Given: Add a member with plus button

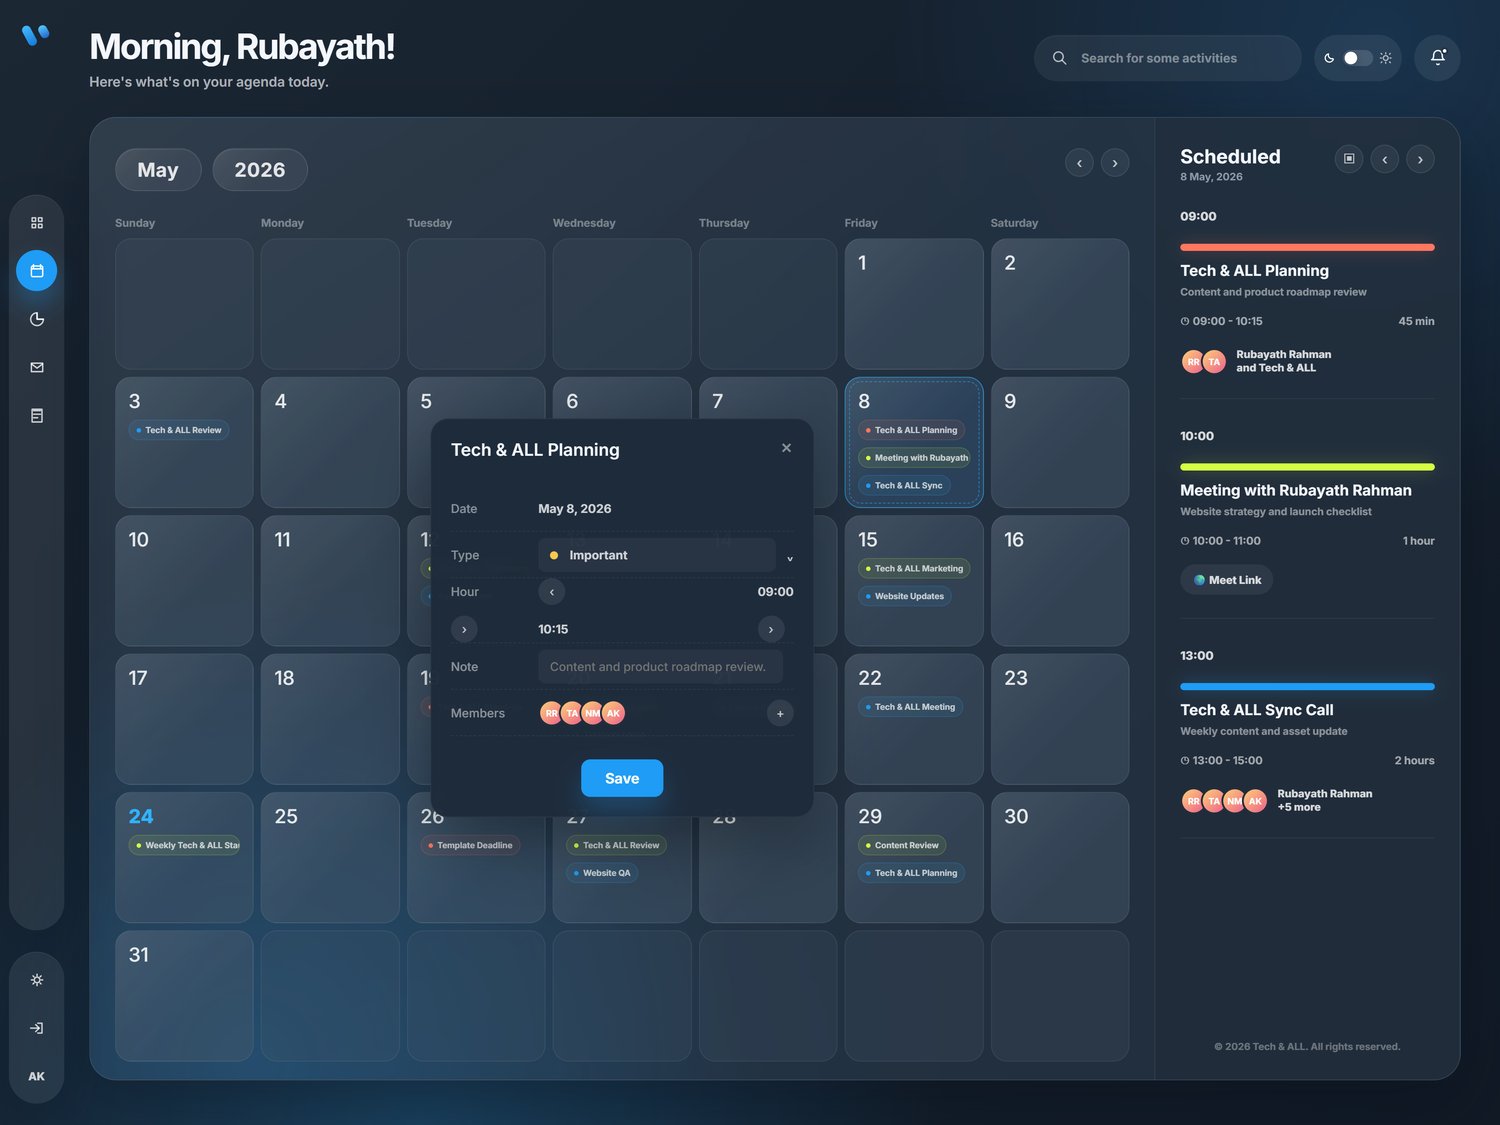Looking at the screenshot, I should (x=780, y=713).
